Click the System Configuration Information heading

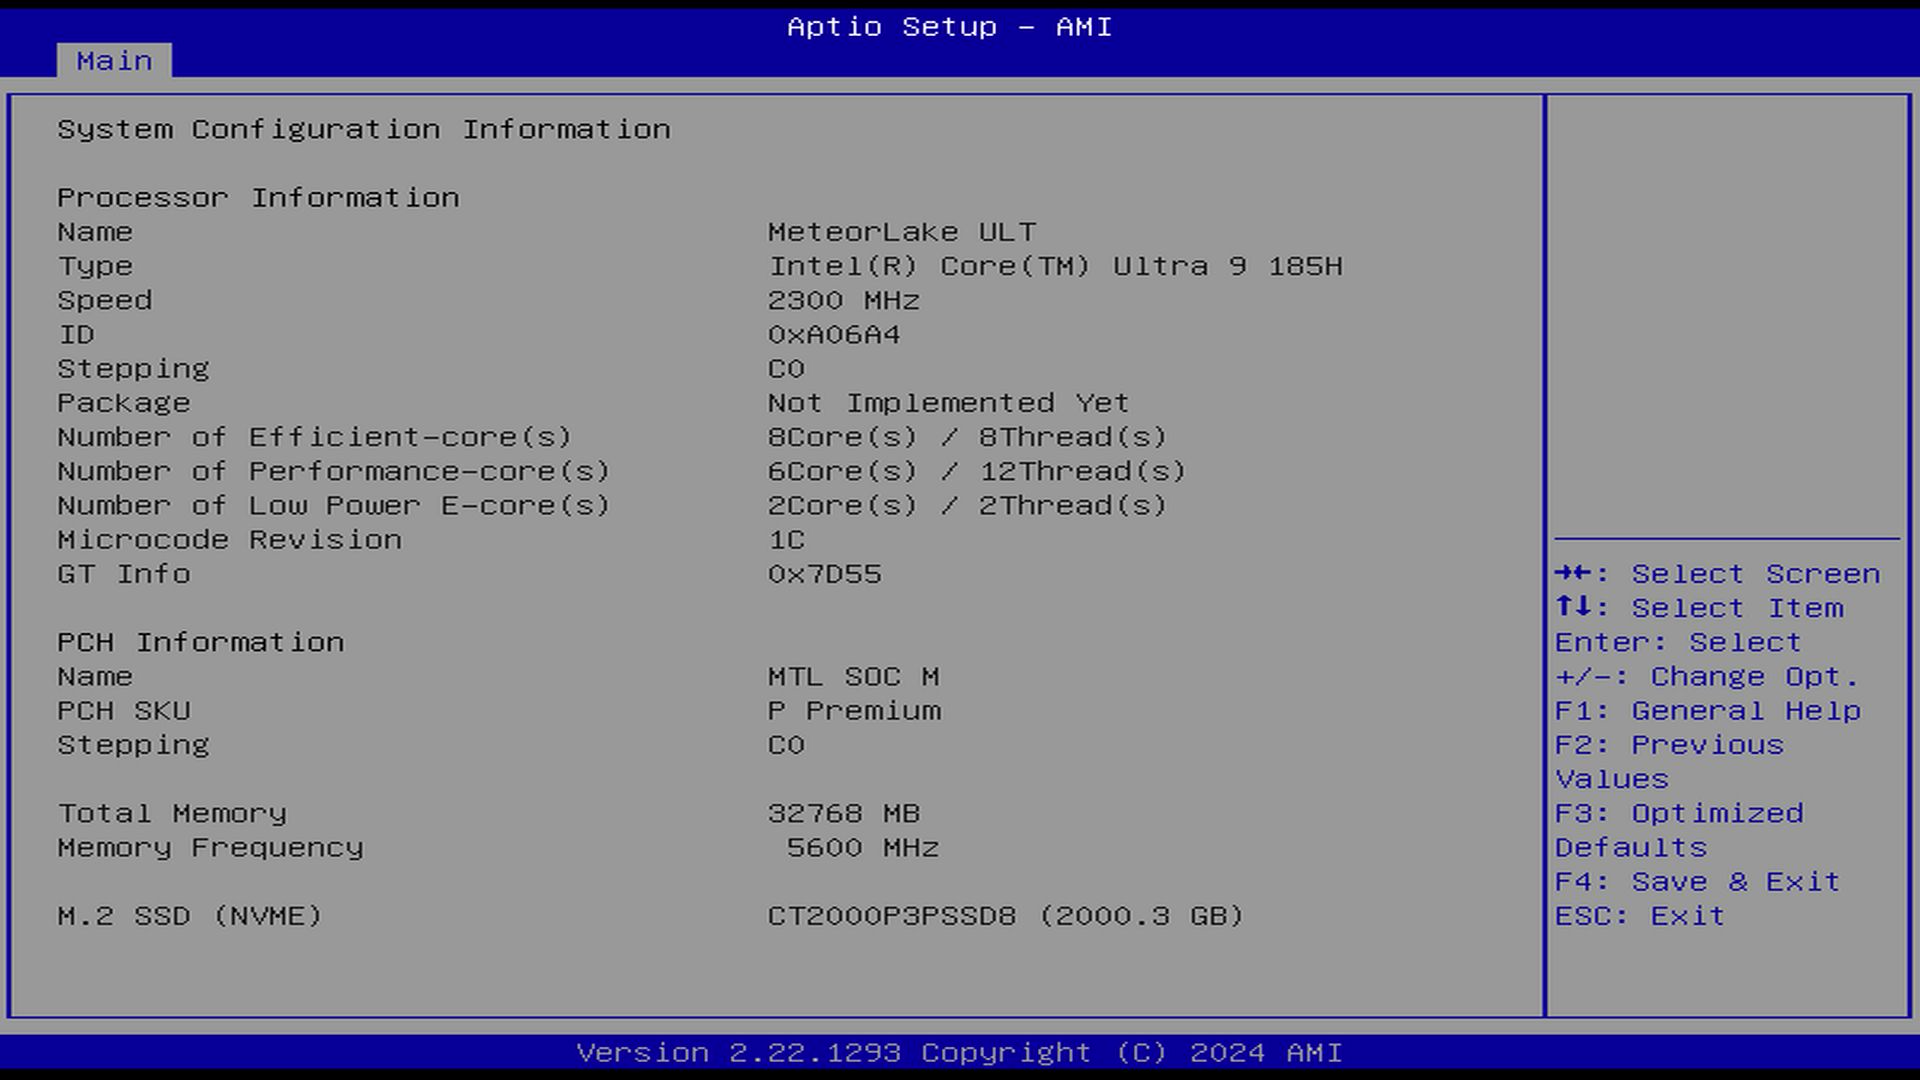[364, 130]
